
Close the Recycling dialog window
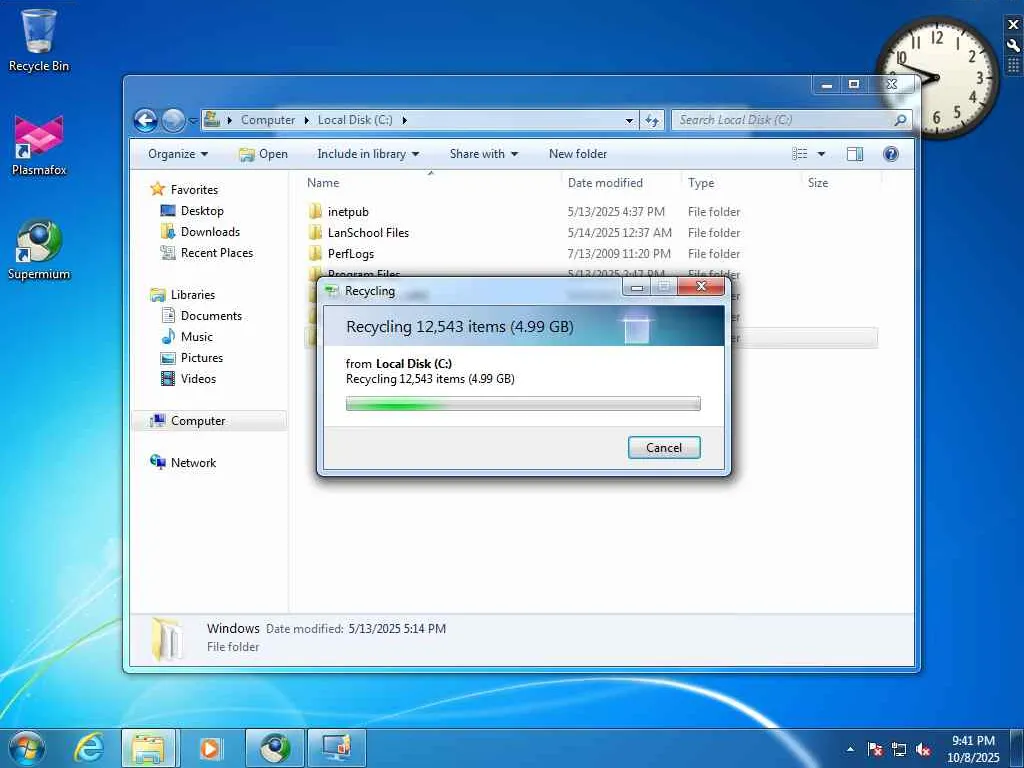[701, 287]
